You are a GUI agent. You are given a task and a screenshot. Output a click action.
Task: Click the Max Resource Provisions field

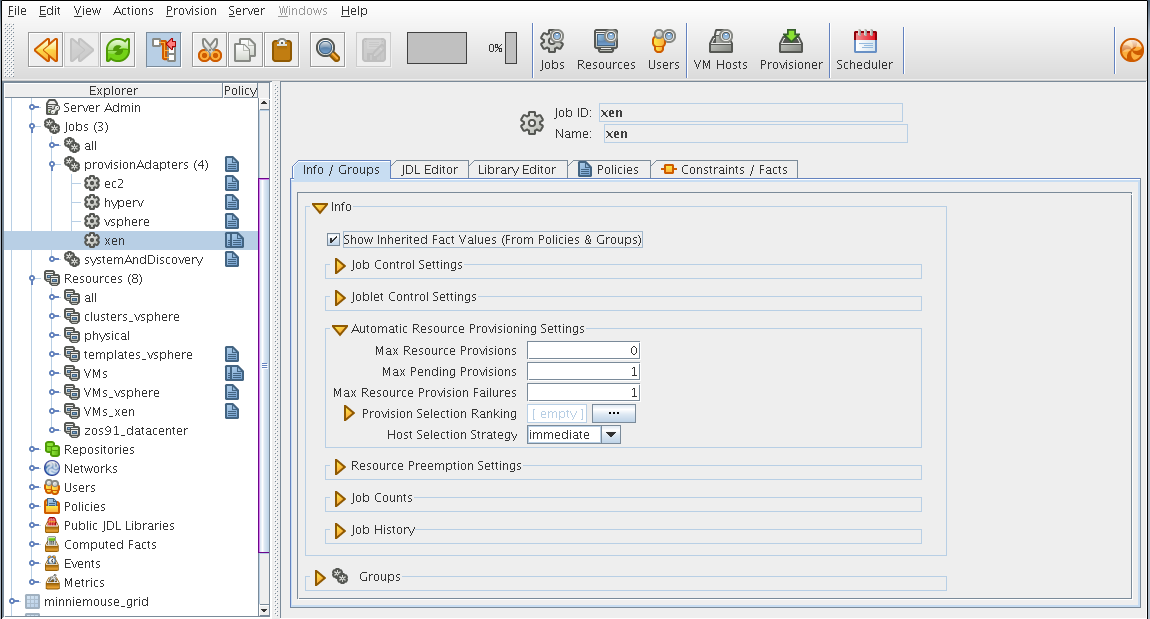(584, 351)
